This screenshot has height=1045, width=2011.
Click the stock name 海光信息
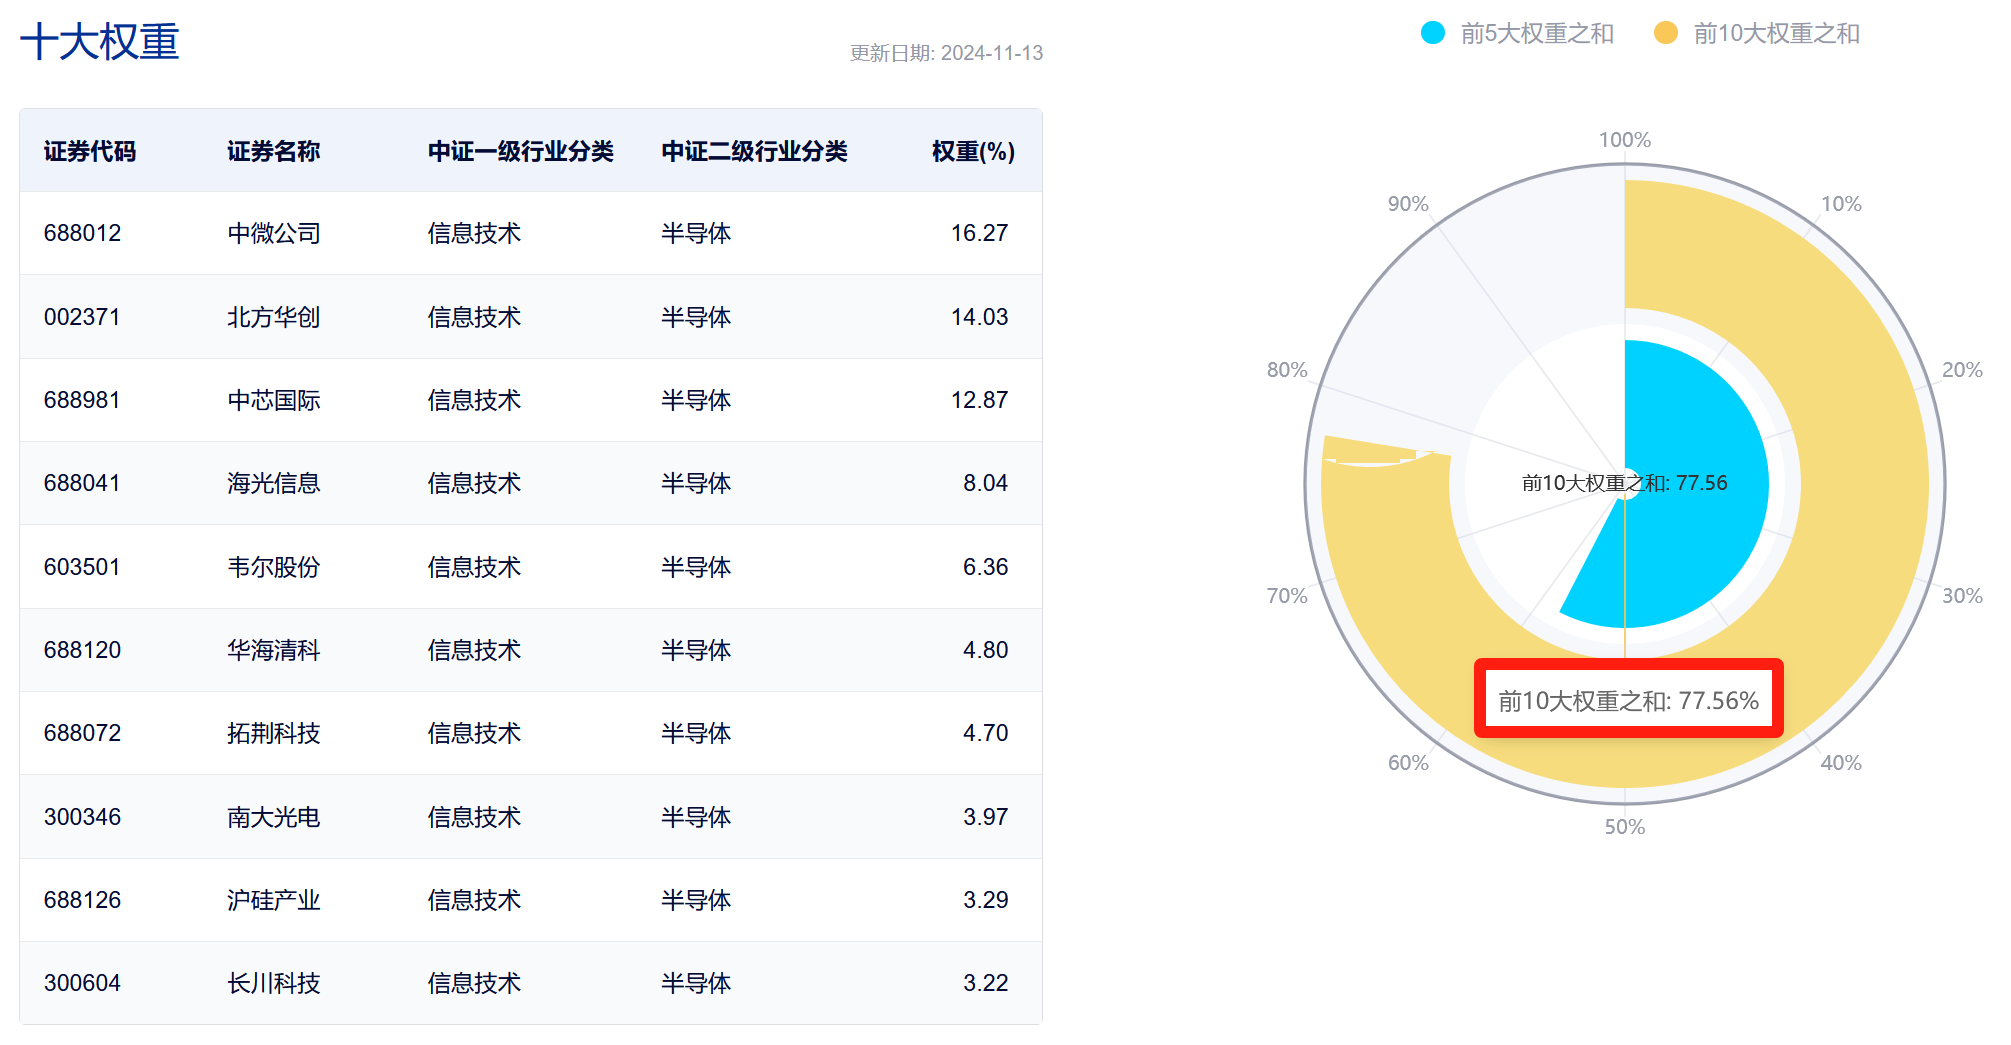pyautogui.click(x=273, y=483)
